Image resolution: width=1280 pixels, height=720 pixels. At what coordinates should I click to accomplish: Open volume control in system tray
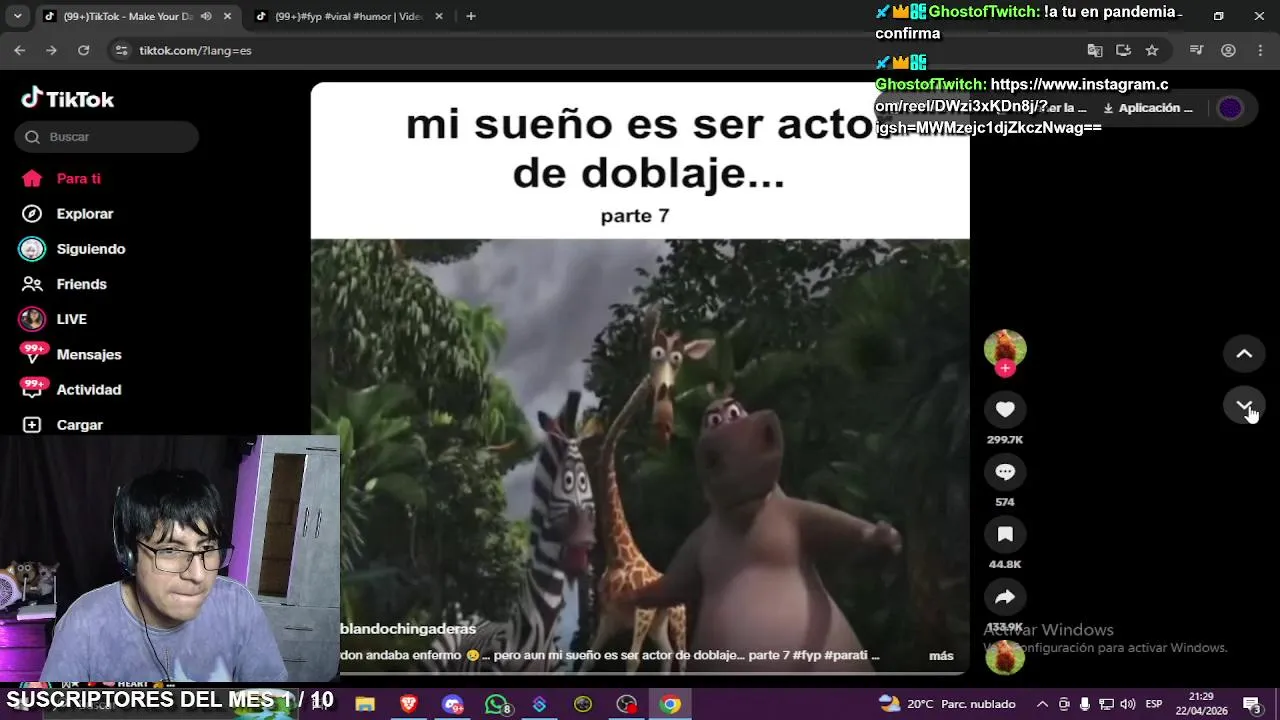1128,704
